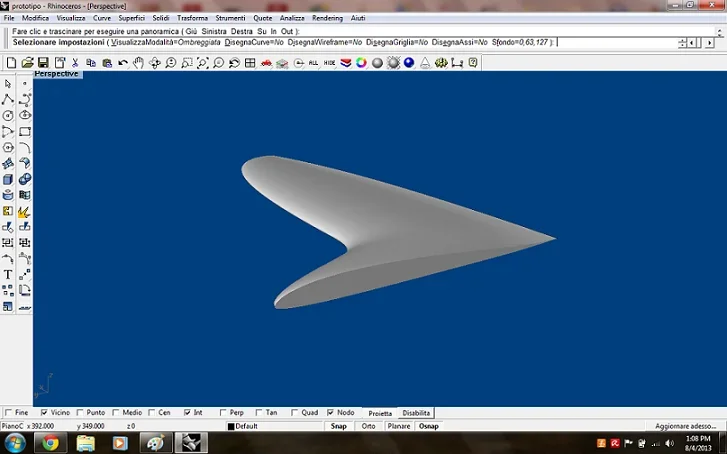Select the Rotate View tool
The image size is (727, 454).
(154, 63)
